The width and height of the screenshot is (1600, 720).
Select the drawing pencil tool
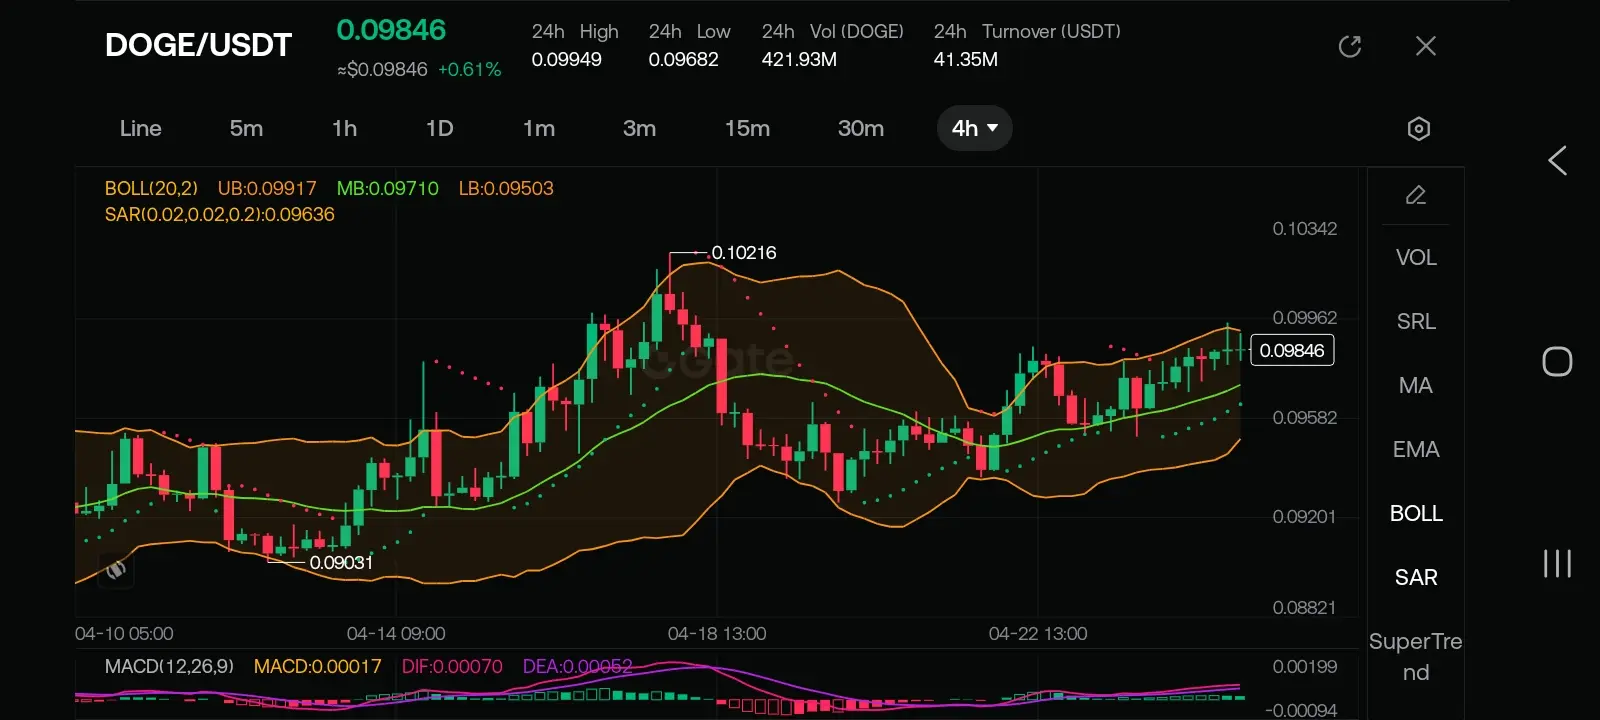click(x=1416, y=195)
